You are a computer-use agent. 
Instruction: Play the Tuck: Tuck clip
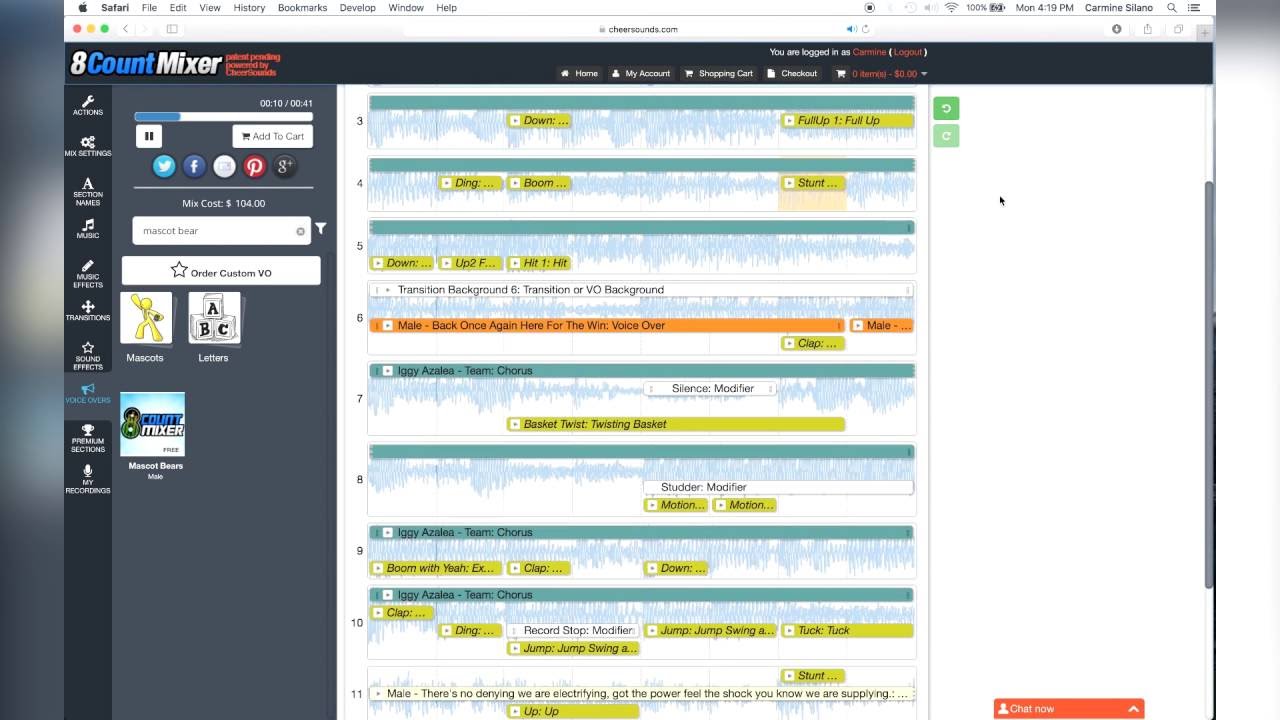tap(788, 631)
